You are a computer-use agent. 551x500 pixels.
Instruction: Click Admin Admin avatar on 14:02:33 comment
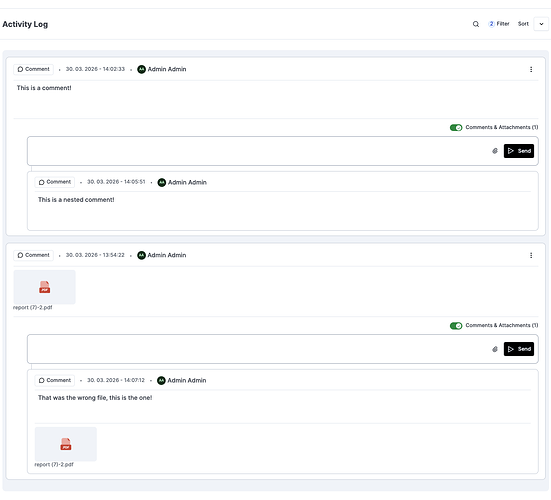(141, 69)
